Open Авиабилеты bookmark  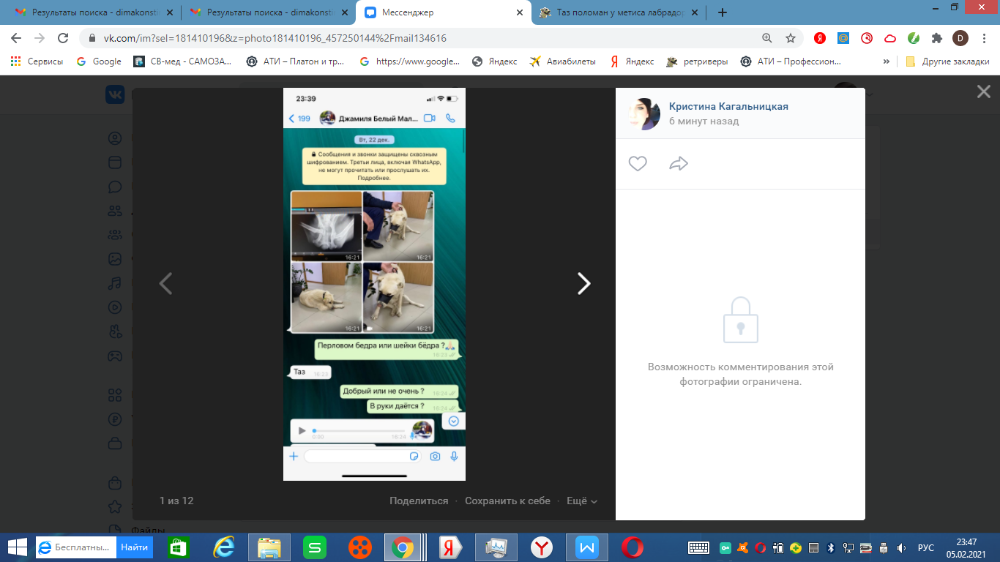coord(562,61)
